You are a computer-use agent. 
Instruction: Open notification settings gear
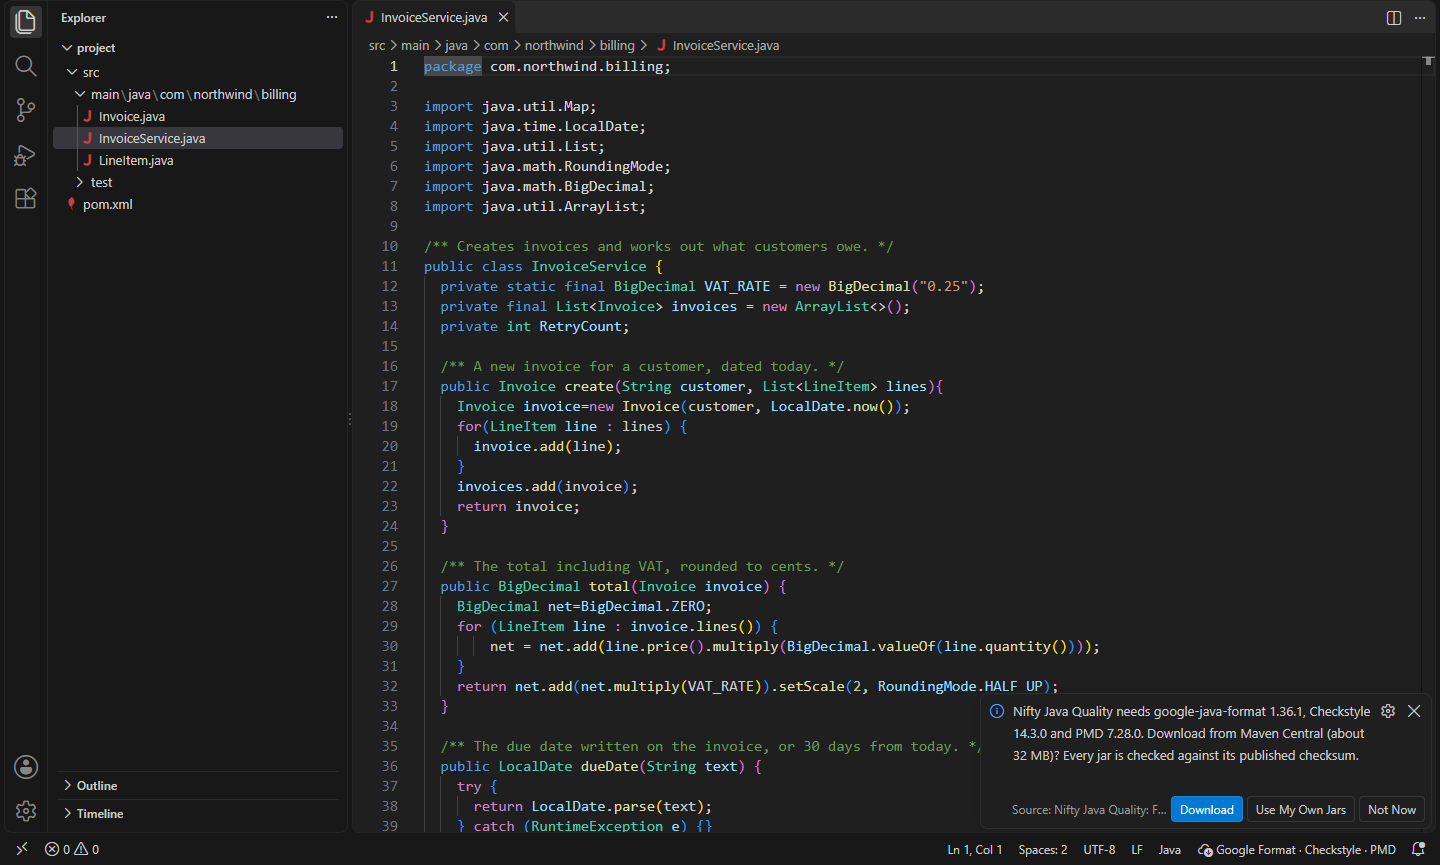coord(1388,711)
